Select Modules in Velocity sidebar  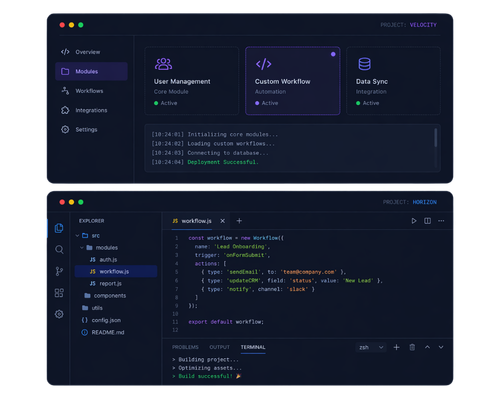click(x=91, y=71)
